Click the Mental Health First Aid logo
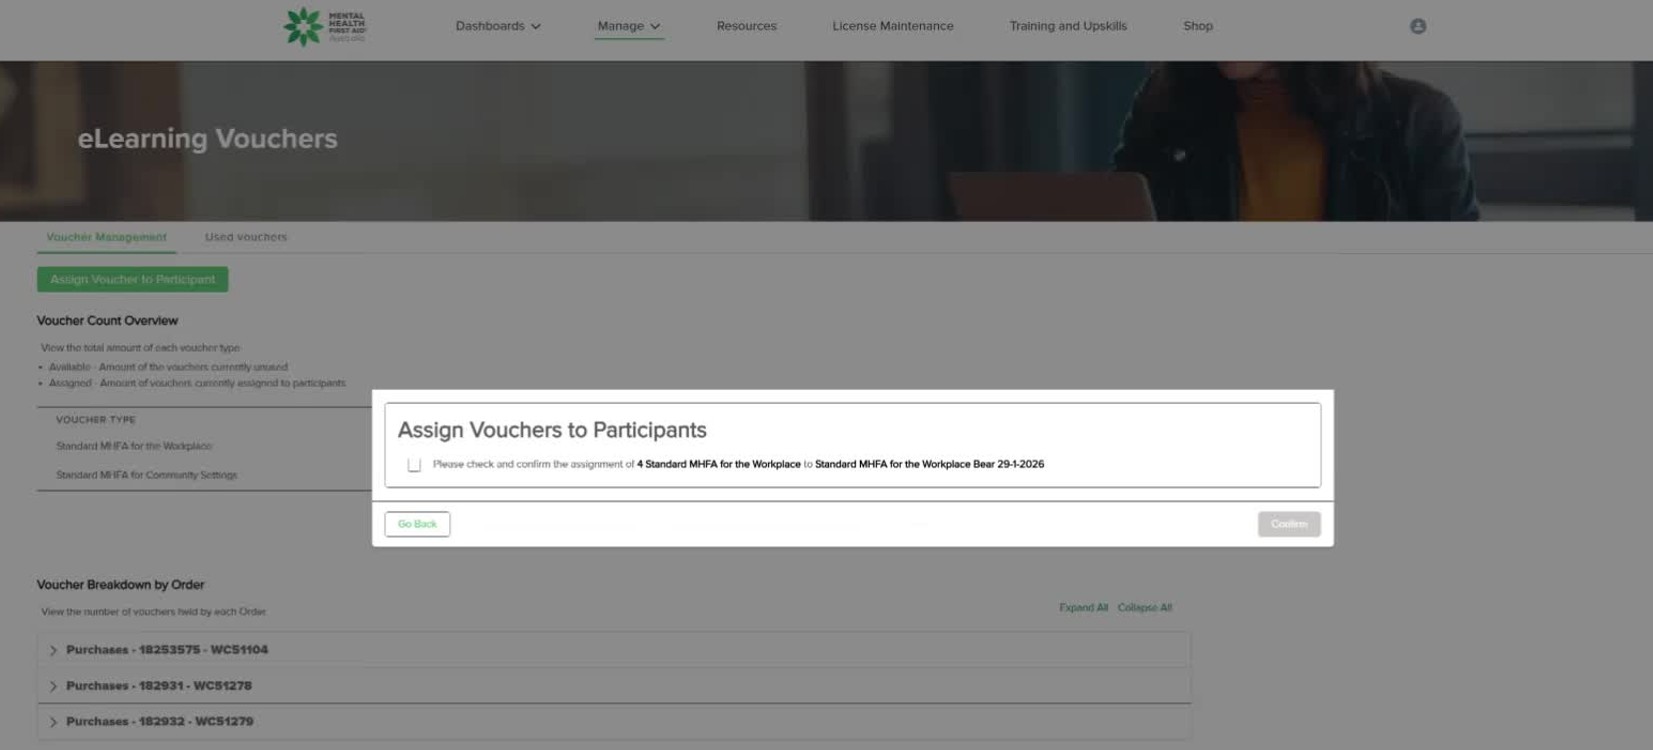 click(x=325, y=27)
